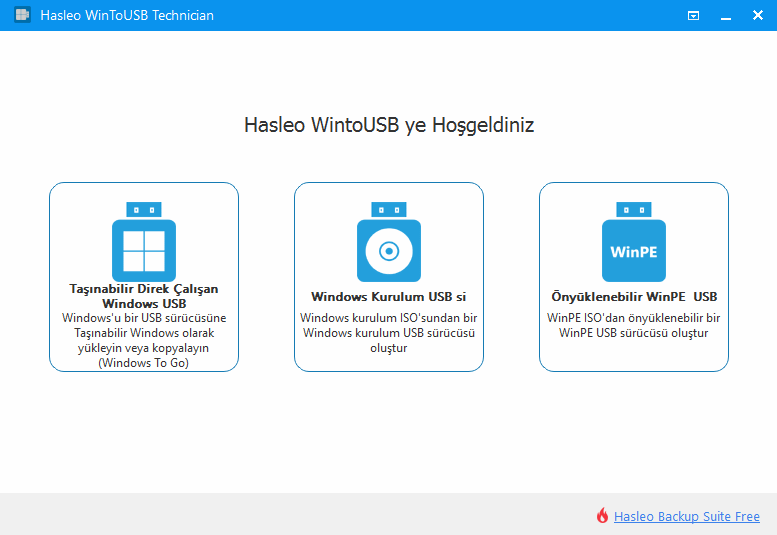Click the USB connector atop the WinPE icon

(x=633, y=210)
